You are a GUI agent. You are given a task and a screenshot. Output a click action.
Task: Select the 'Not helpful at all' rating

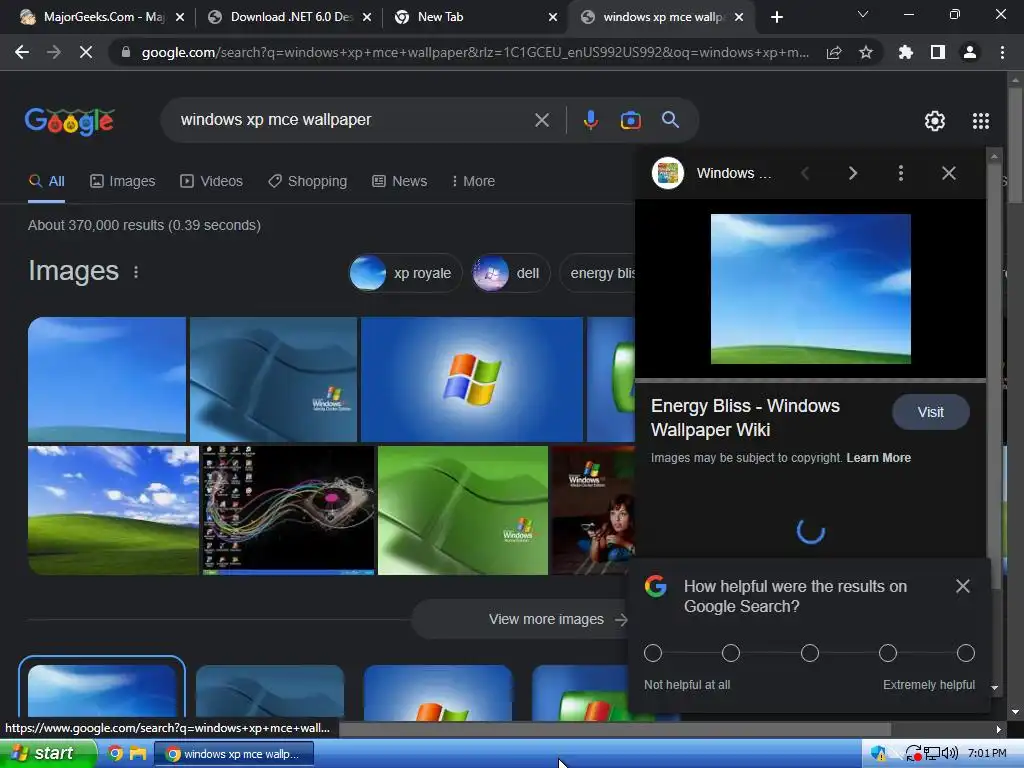pyautogui.click(x=652, y=653)
